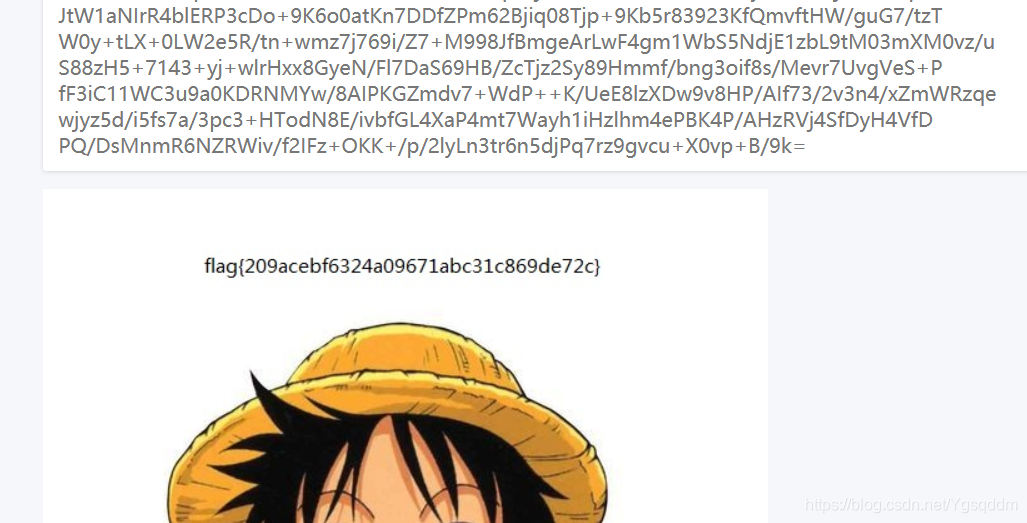Image resolution: width=1027 pixels, height=523 pixels.
Task: Click the gray gap between text box and image
Action: pos(405,180)
